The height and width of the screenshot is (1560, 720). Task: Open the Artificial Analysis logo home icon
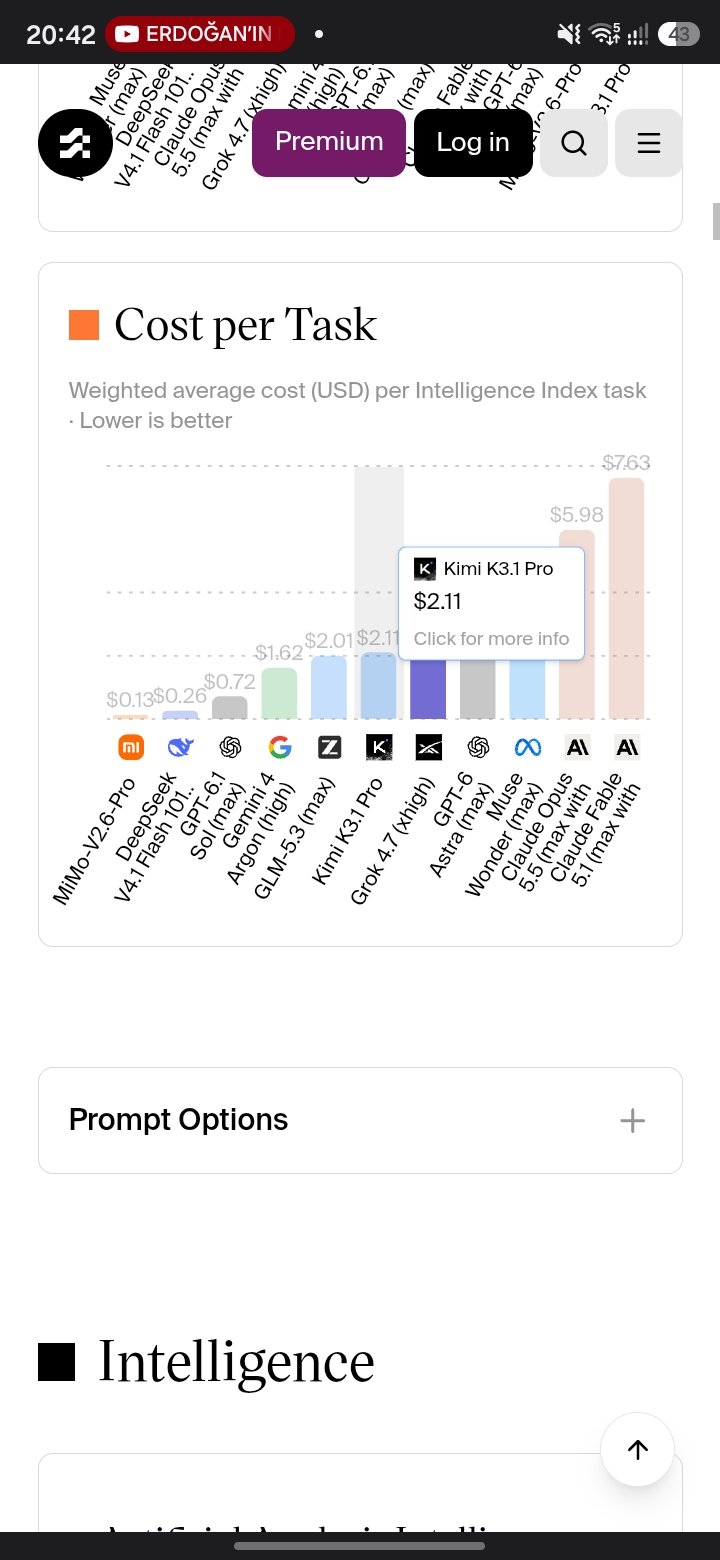pos(77,143)
